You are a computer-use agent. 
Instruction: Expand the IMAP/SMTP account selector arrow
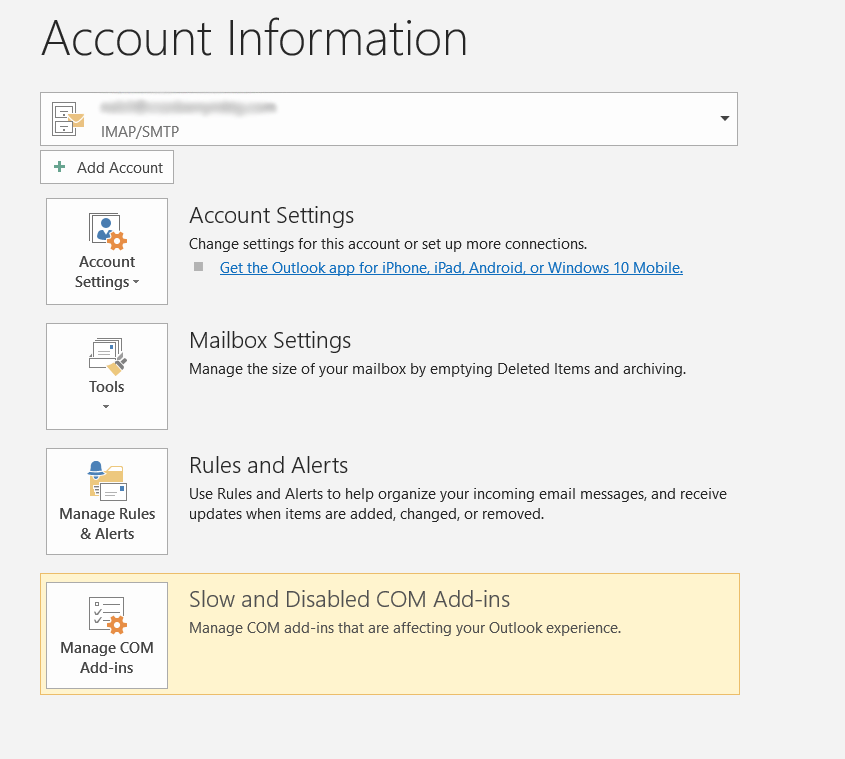pos(725,118)
